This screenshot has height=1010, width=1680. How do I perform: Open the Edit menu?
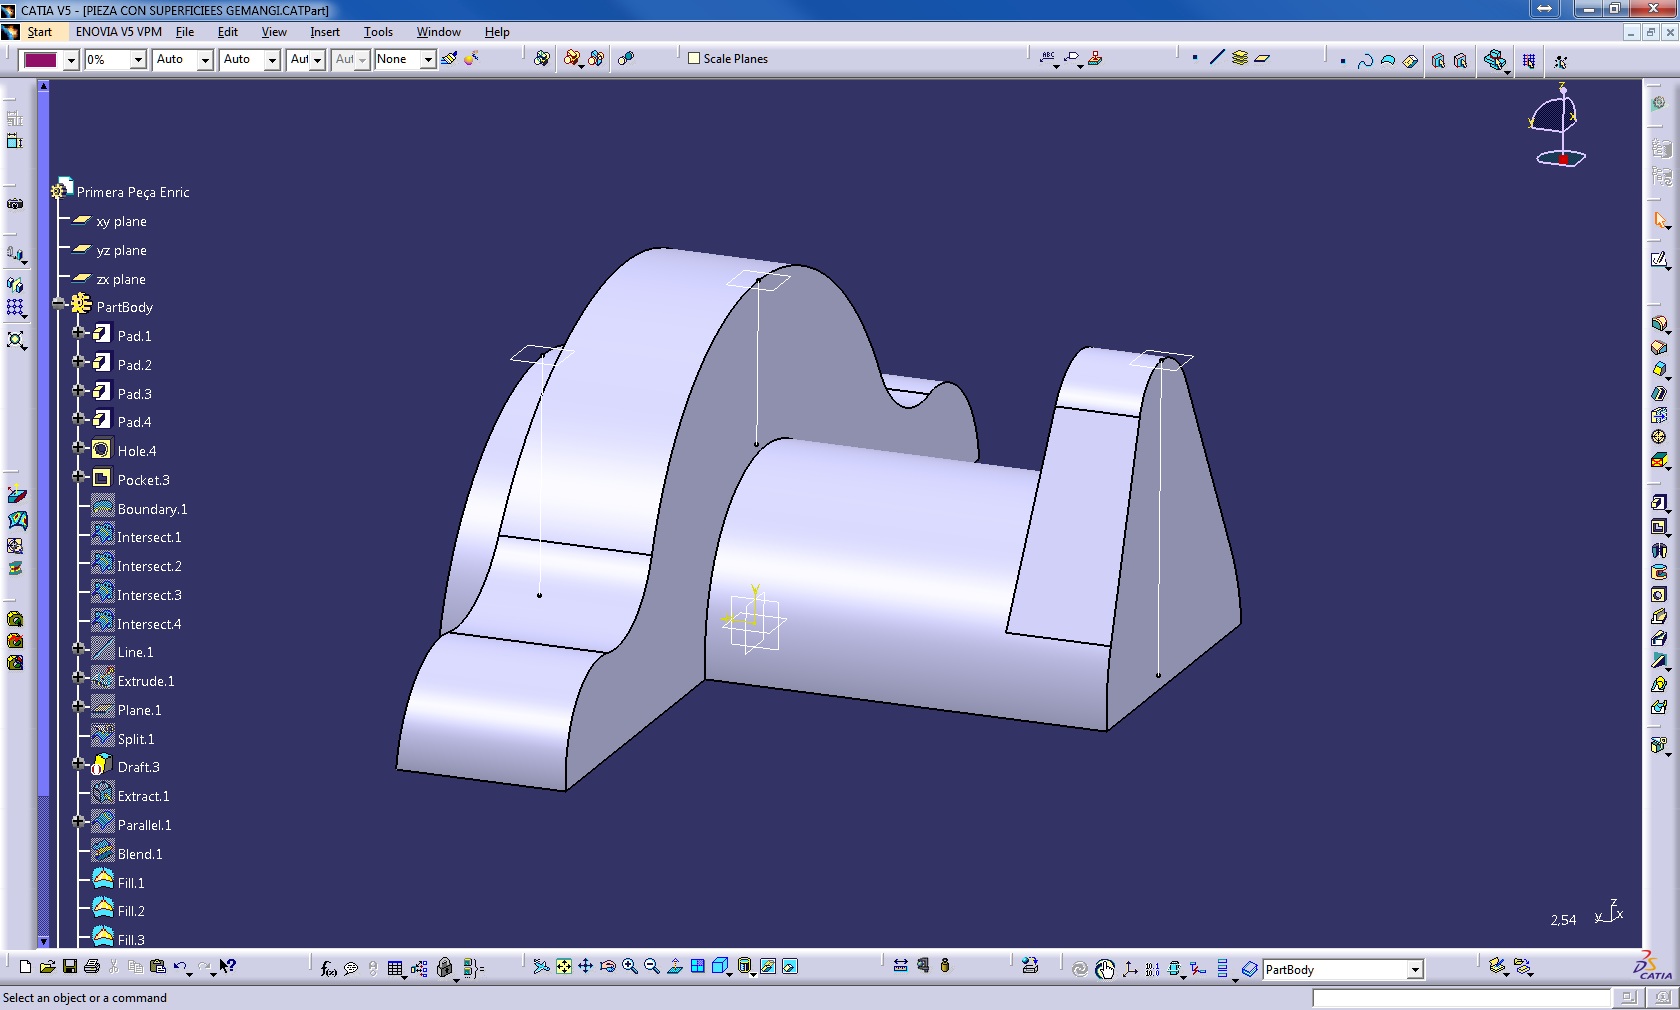228,32
